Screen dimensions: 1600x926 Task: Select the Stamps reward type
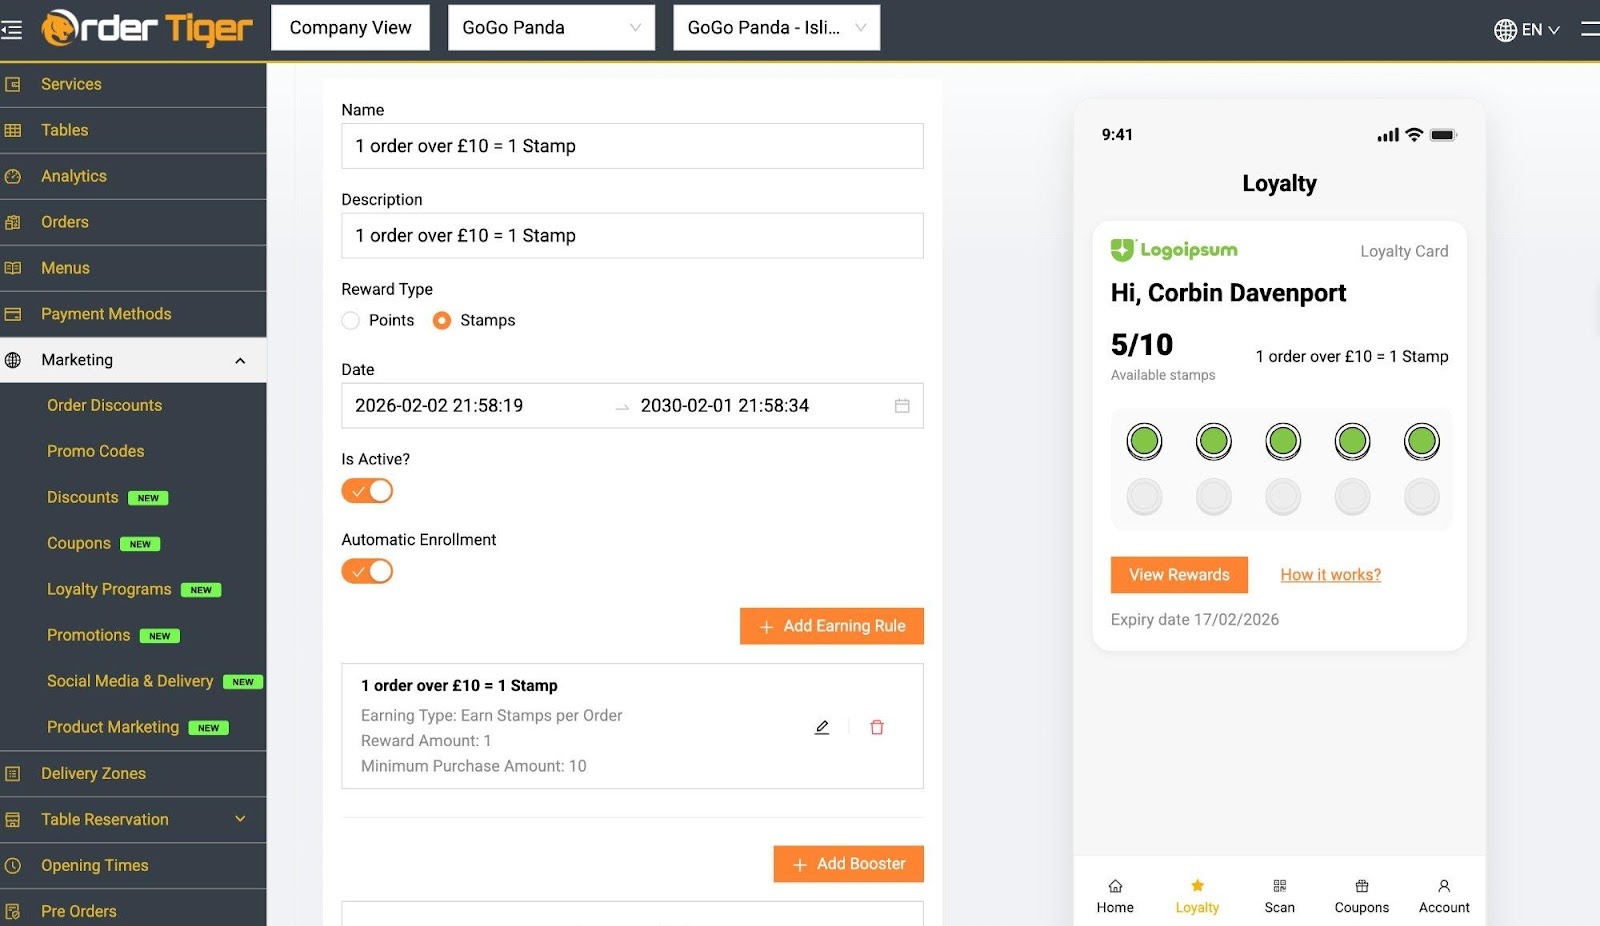point(442,321)
